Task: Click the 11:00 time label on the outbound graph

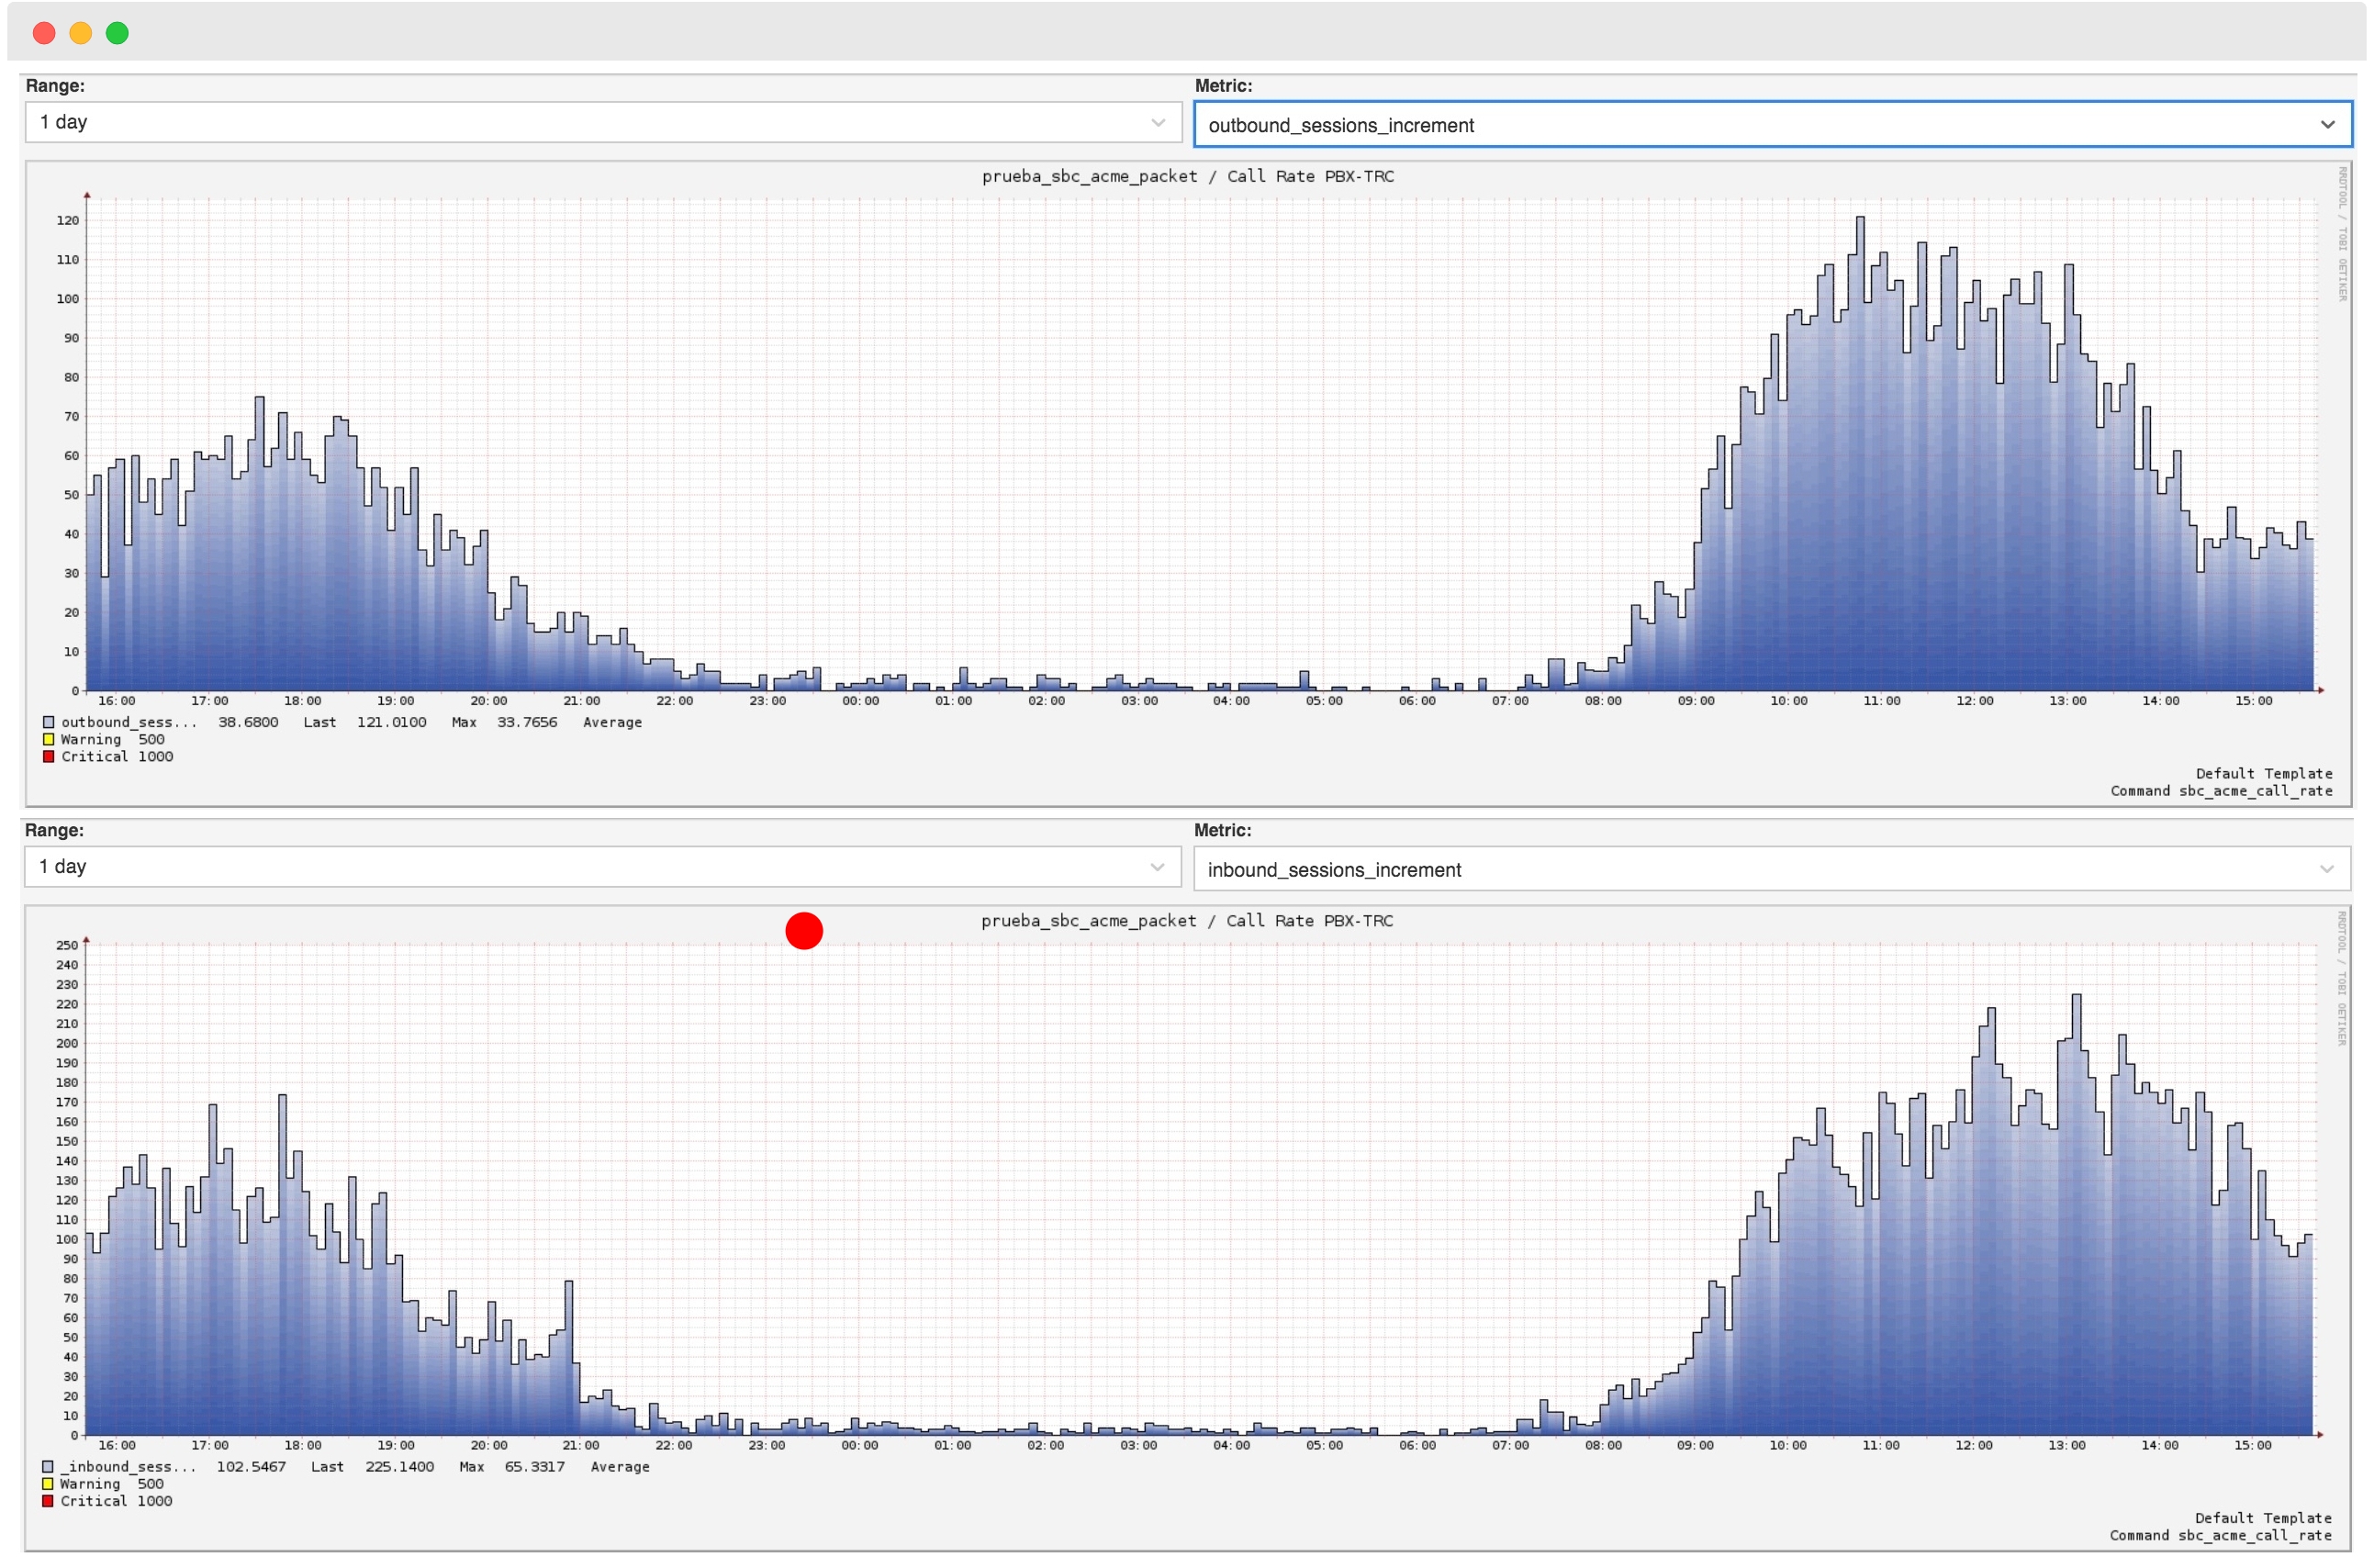Action: pos(1881,701)
